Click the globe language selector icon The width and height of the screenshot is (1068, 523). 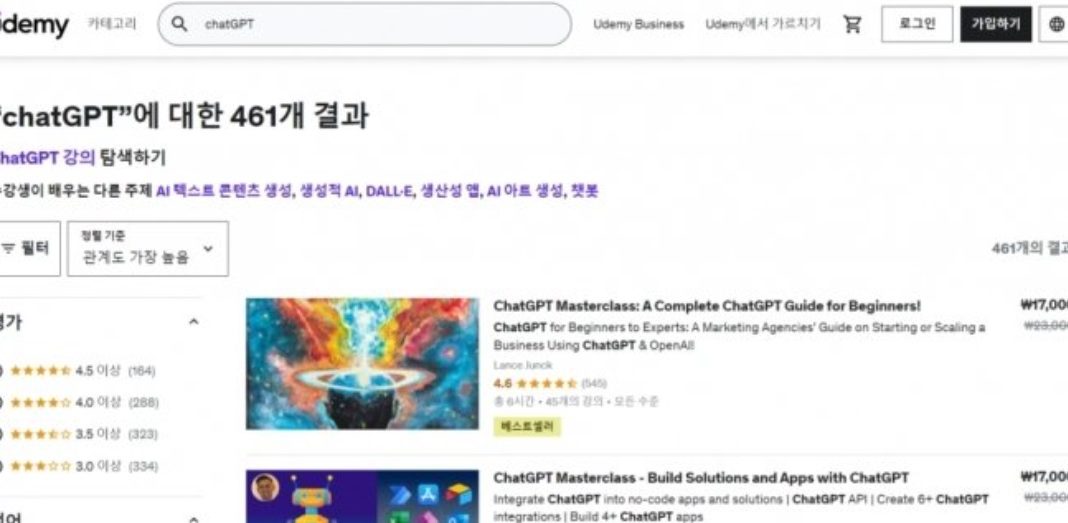tap(1056, 25)
